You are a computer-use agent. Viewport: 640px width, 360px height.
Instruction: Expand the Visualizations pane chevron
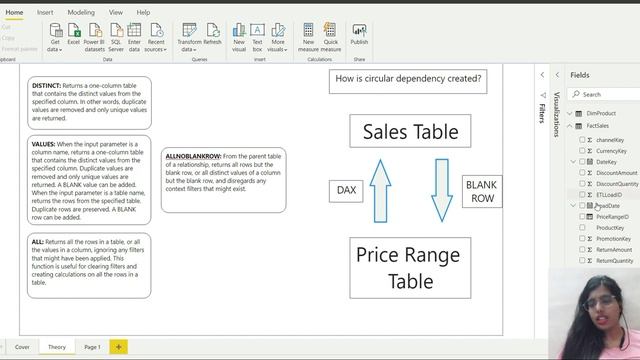[x=557, y=75]
